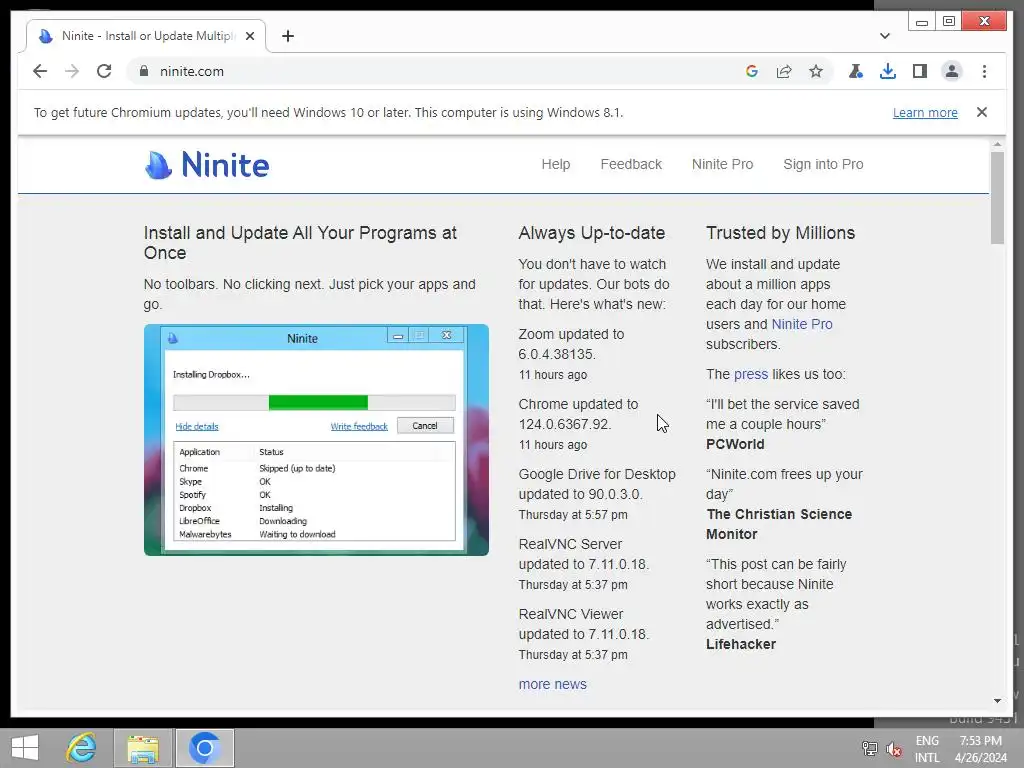1024x768 pixels.
Task: Click the scrollbar down arrow
Action: coord(997,701)
